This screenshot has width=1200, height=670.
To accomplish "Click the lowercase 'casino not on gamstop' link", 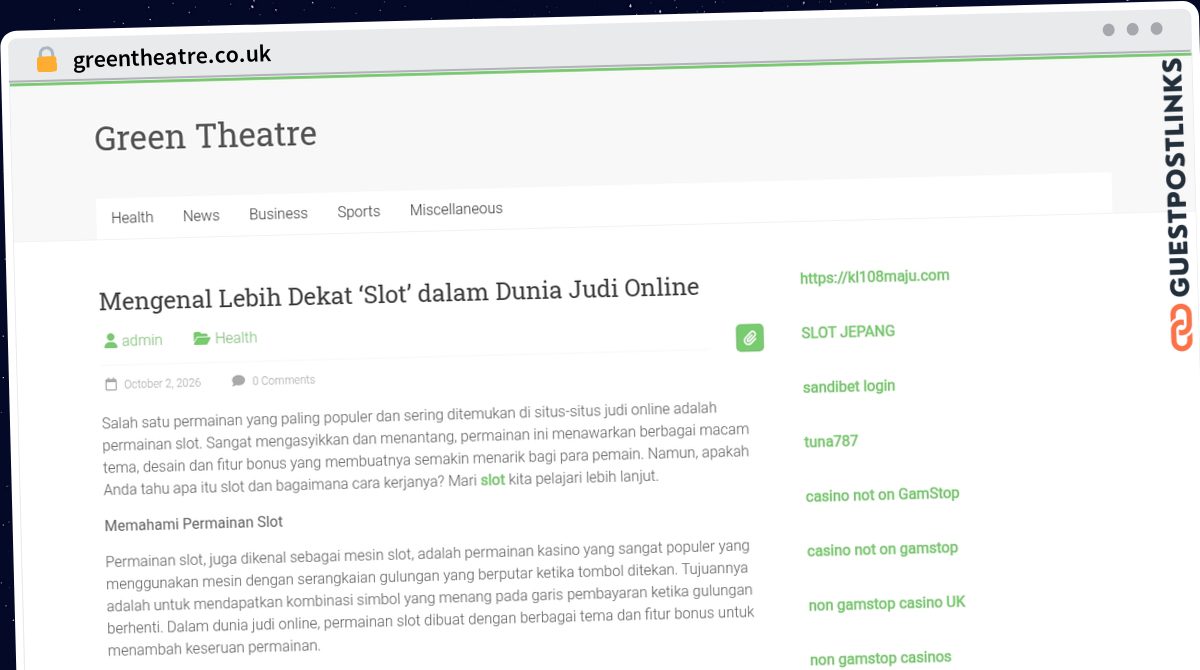I will (x=883, y=549).
